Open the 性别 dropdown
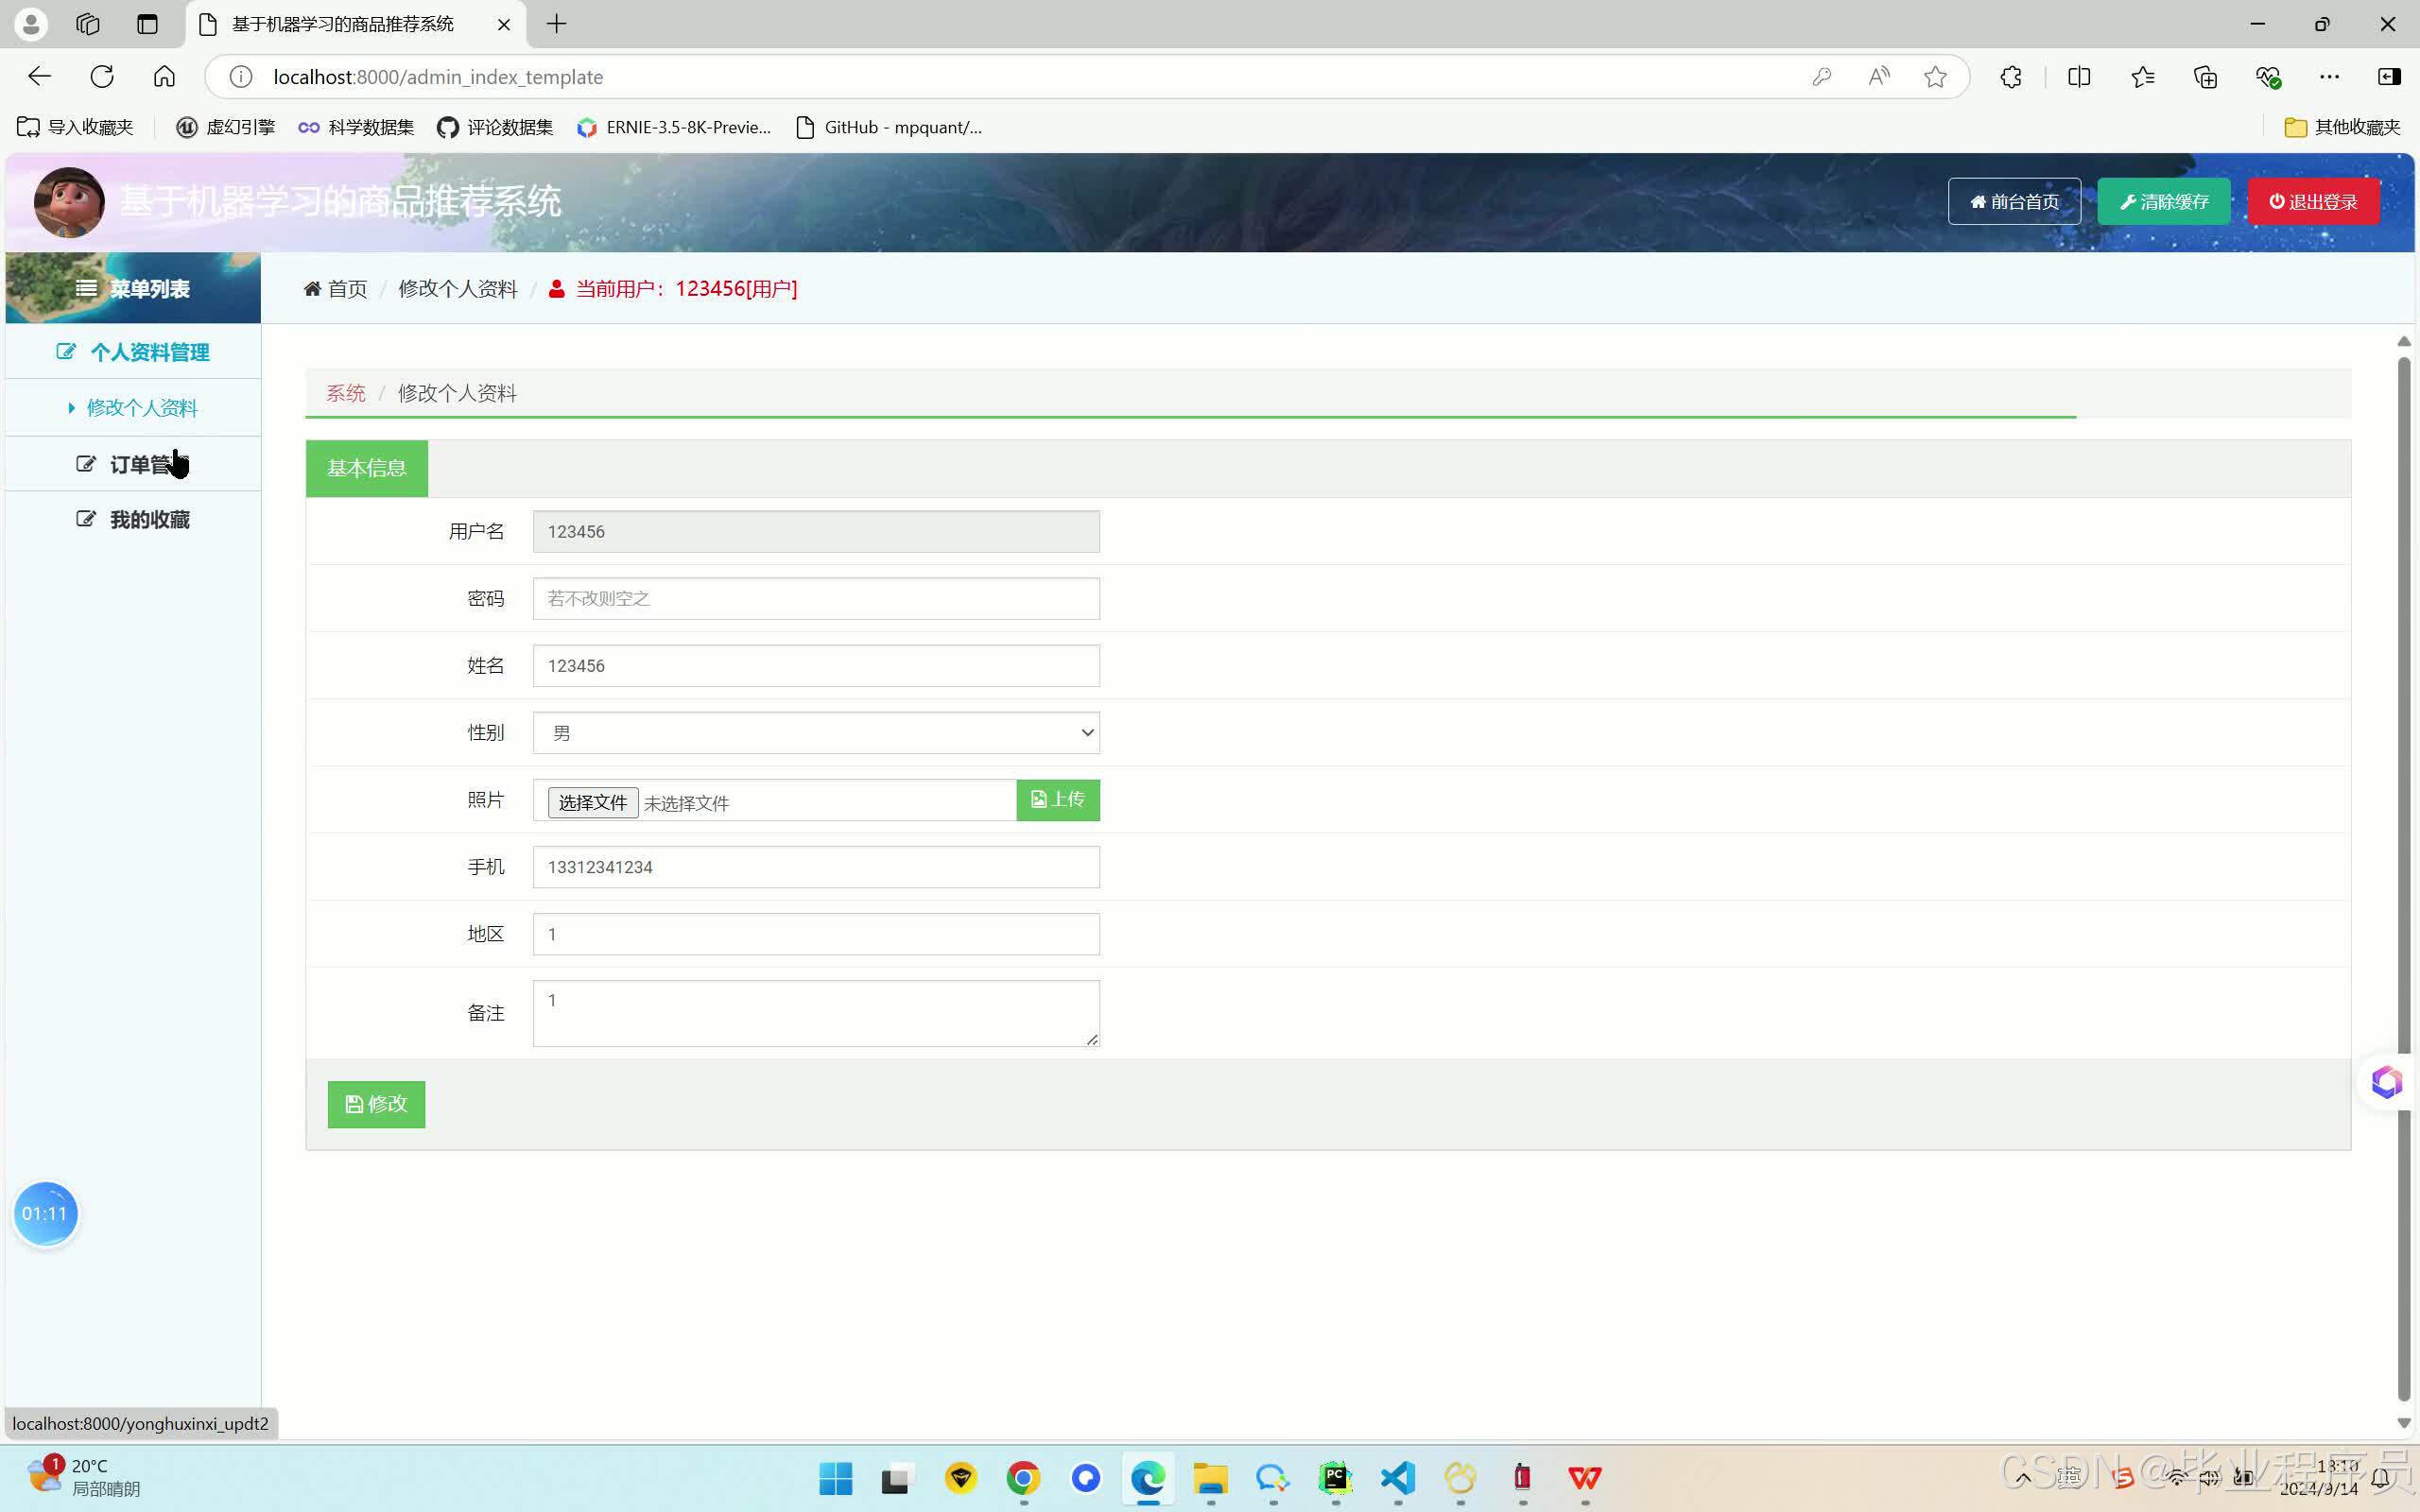Viewport: 2420px width, 1512px height. pos(816,733)
